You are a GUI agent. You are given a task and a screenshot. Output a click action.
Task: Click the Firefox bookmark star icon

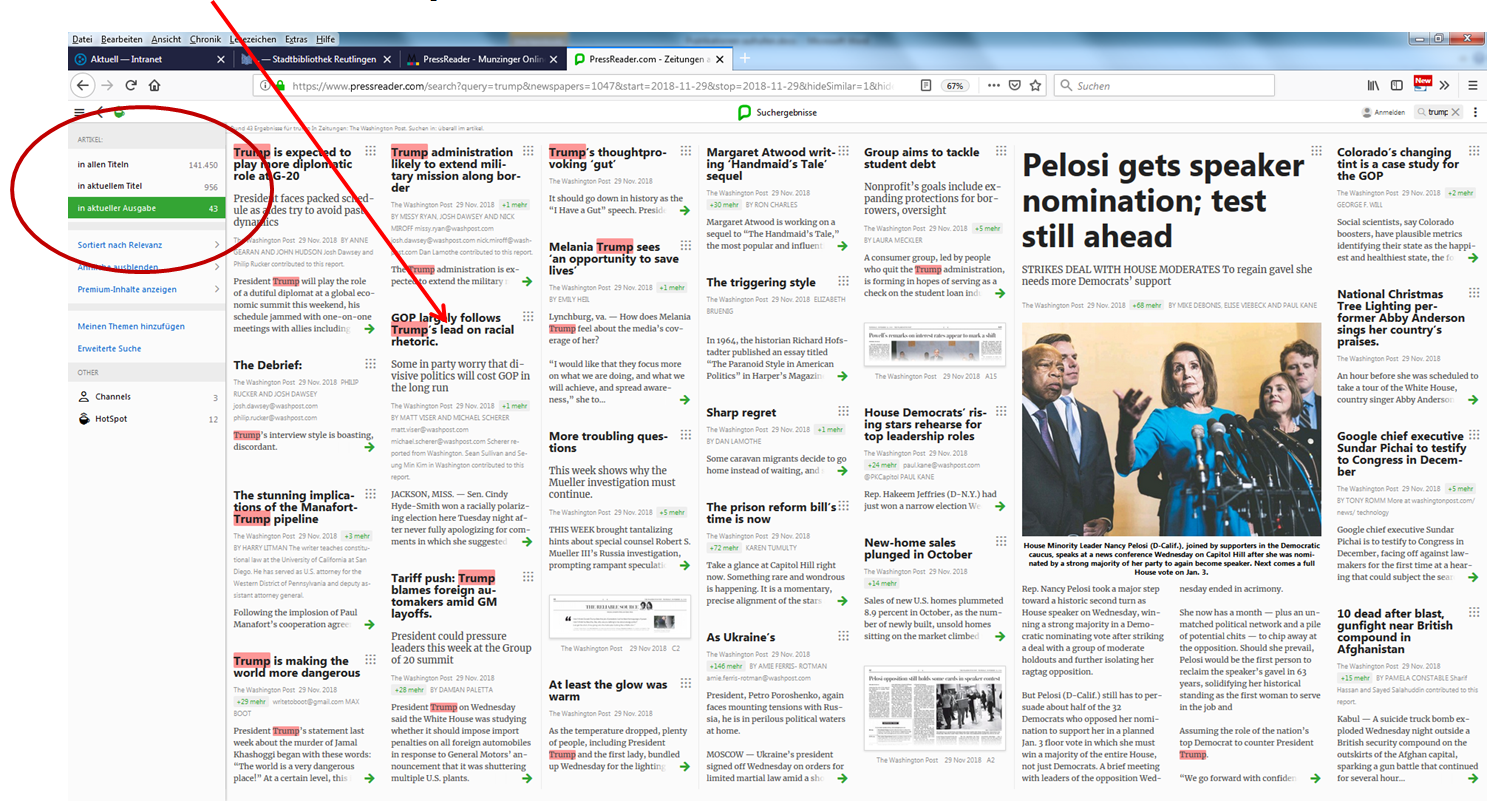(x=1035, y=86)
